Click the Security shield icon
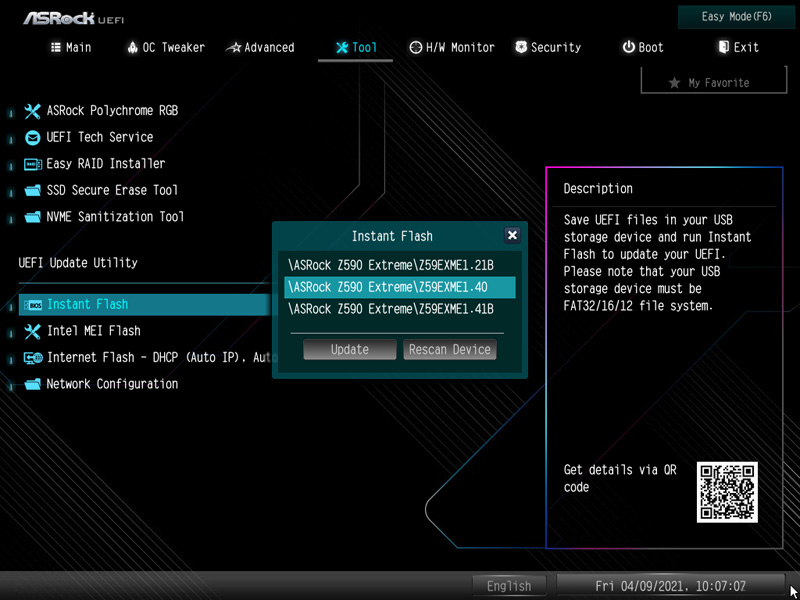 [x=521, y=47]
